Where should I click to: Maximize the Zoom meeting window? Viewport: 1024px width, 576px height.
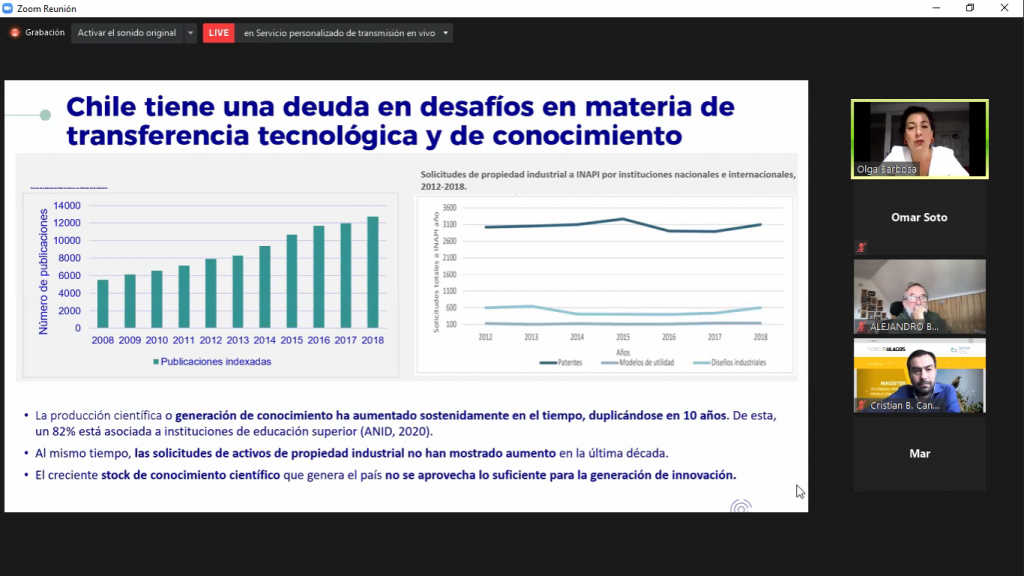(969, 8)
